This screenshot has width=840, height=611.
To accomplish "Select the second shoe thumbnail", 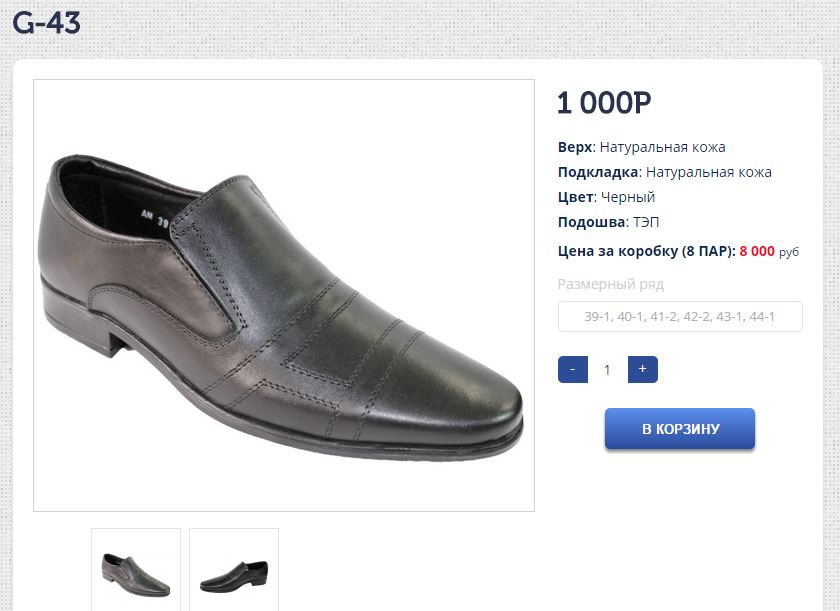I will (x=234, y=572).
